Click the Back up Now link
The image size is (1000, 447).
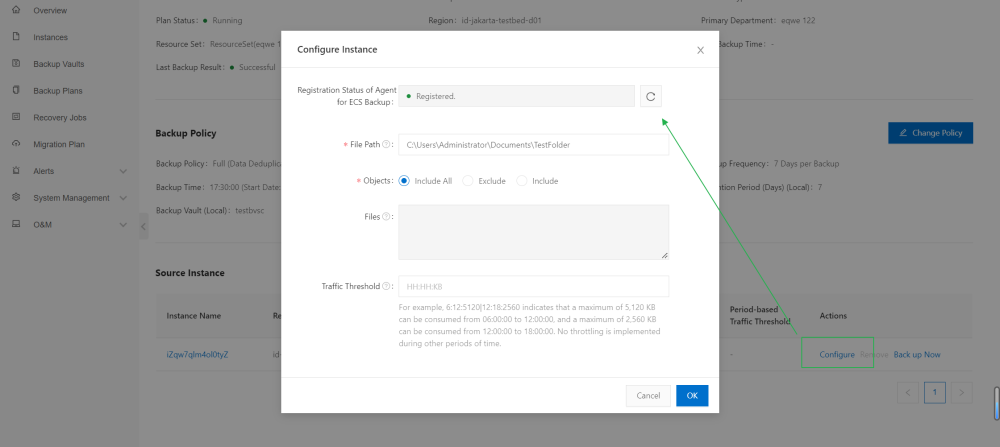917,355
